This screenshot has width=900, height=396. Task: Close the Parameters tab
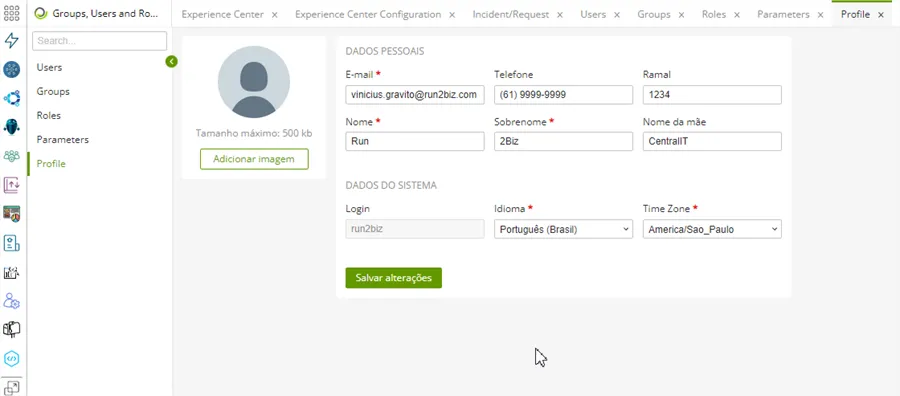click(x=820, y=15)
